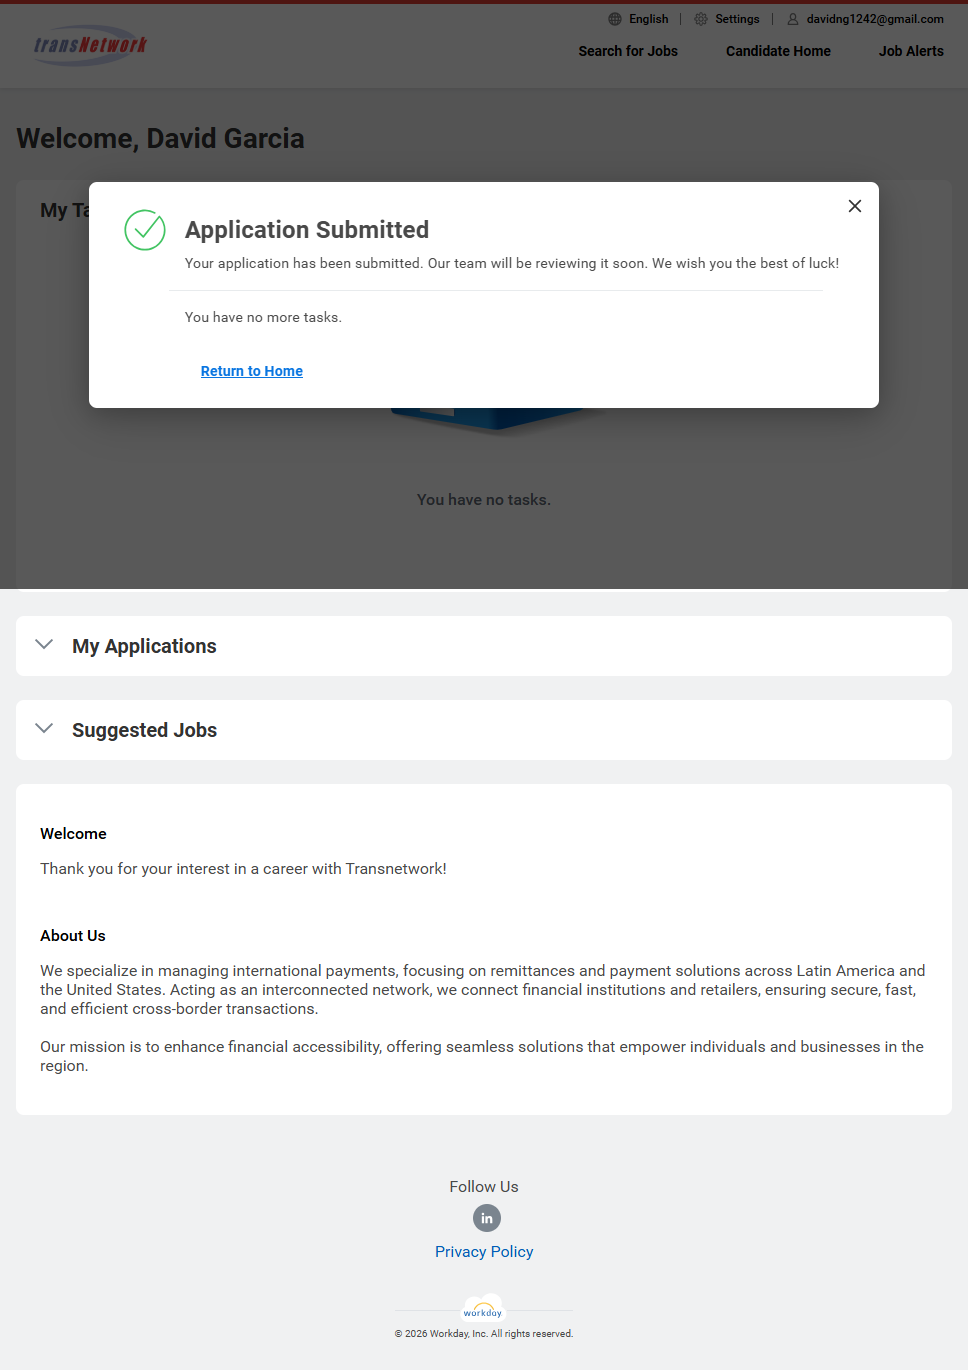Follow the Return to Home link
968x1370 pixels.
252,371
